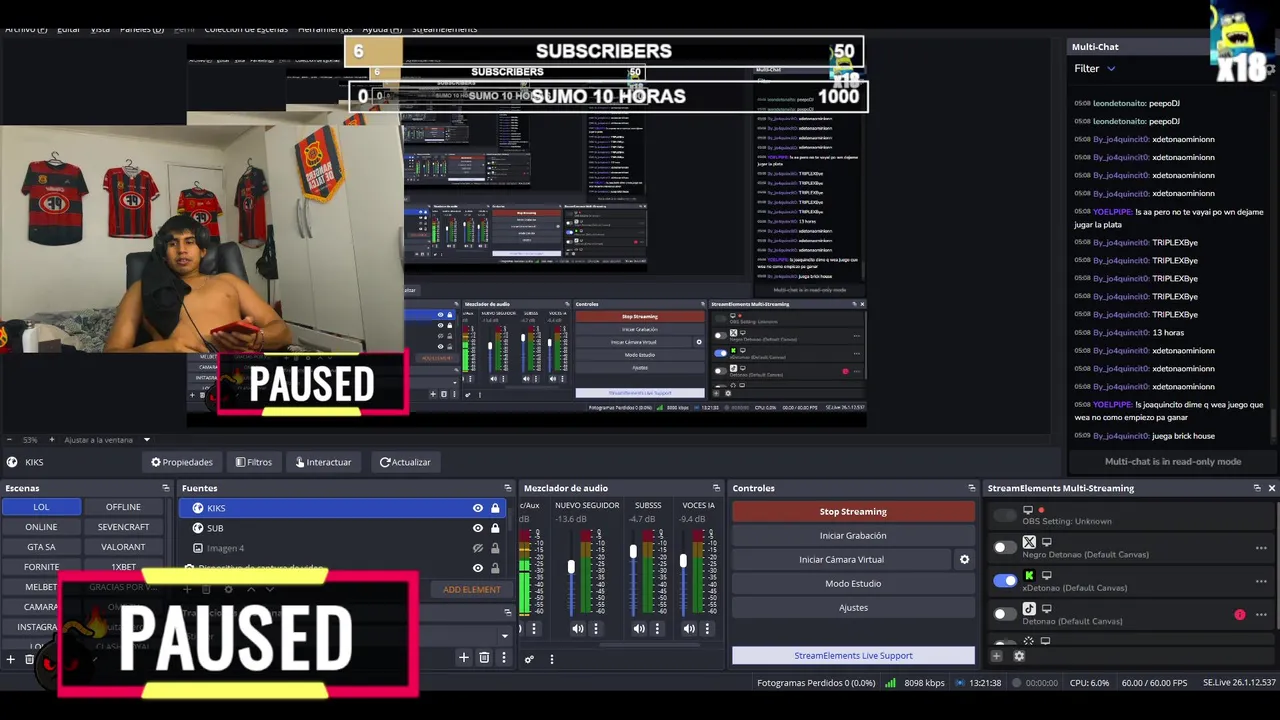Open the Ayuda menu
The image size is (1280, 720).
click(382, 29)
